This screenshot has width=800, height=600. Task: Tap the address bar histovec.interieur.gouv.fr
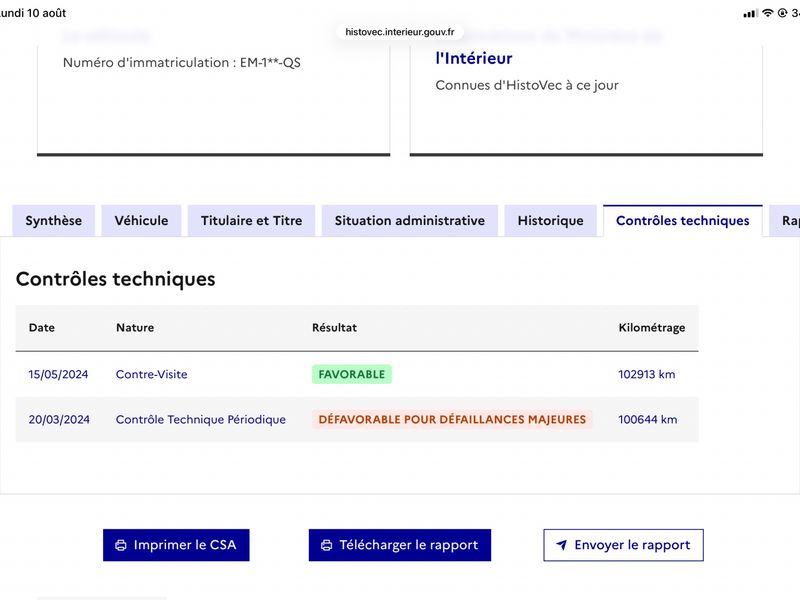399,32
